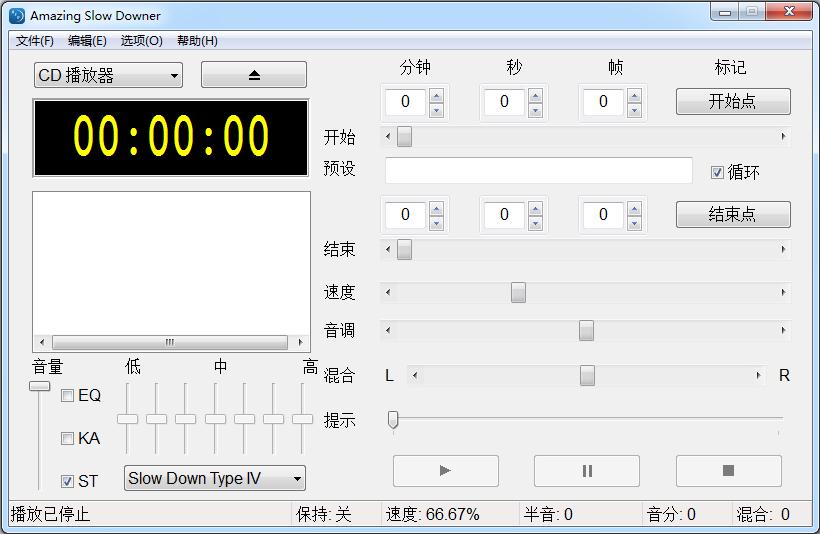820x534 pixels.
Task: Uncheck the ST checkbox
Action: point(67,481)
